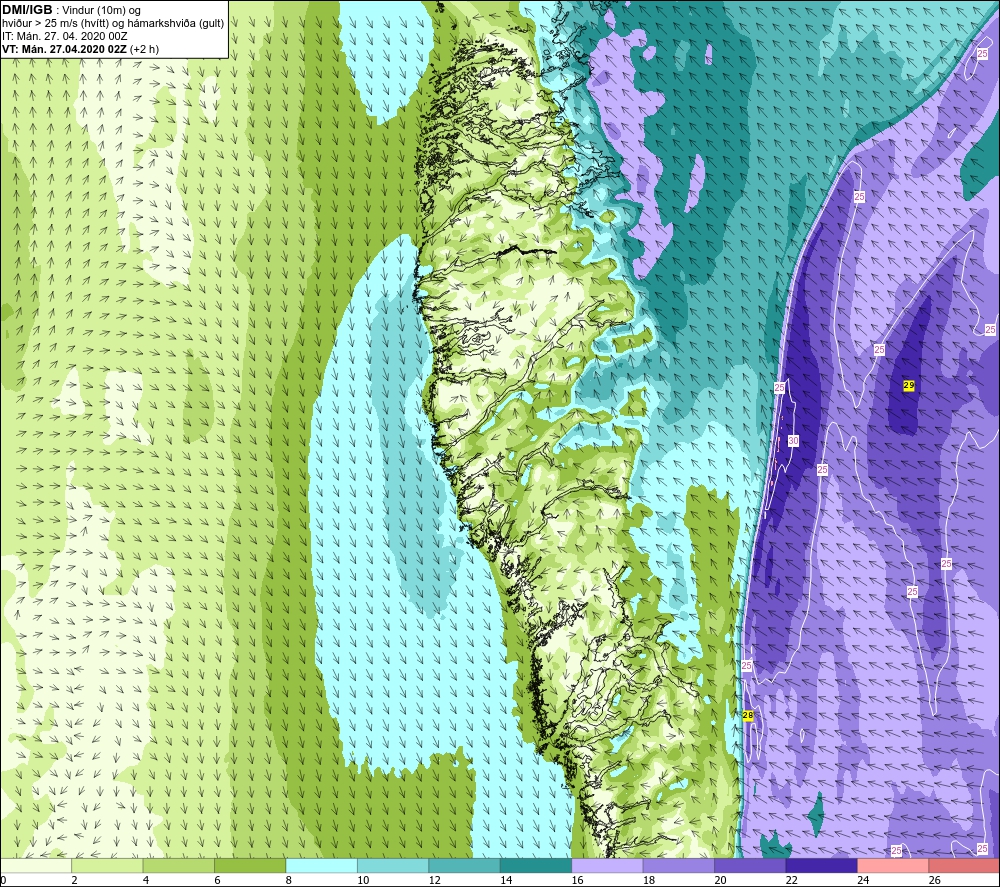This screenshot has width=1000, height=887.
Task: Click the yellow '28' maximum gust label
Action: 748,715
